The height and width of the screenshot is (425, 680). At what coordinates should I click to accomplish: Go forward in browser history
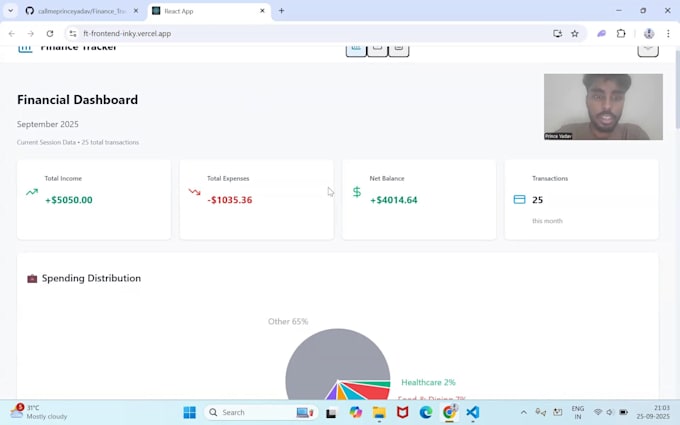(30, 33)
